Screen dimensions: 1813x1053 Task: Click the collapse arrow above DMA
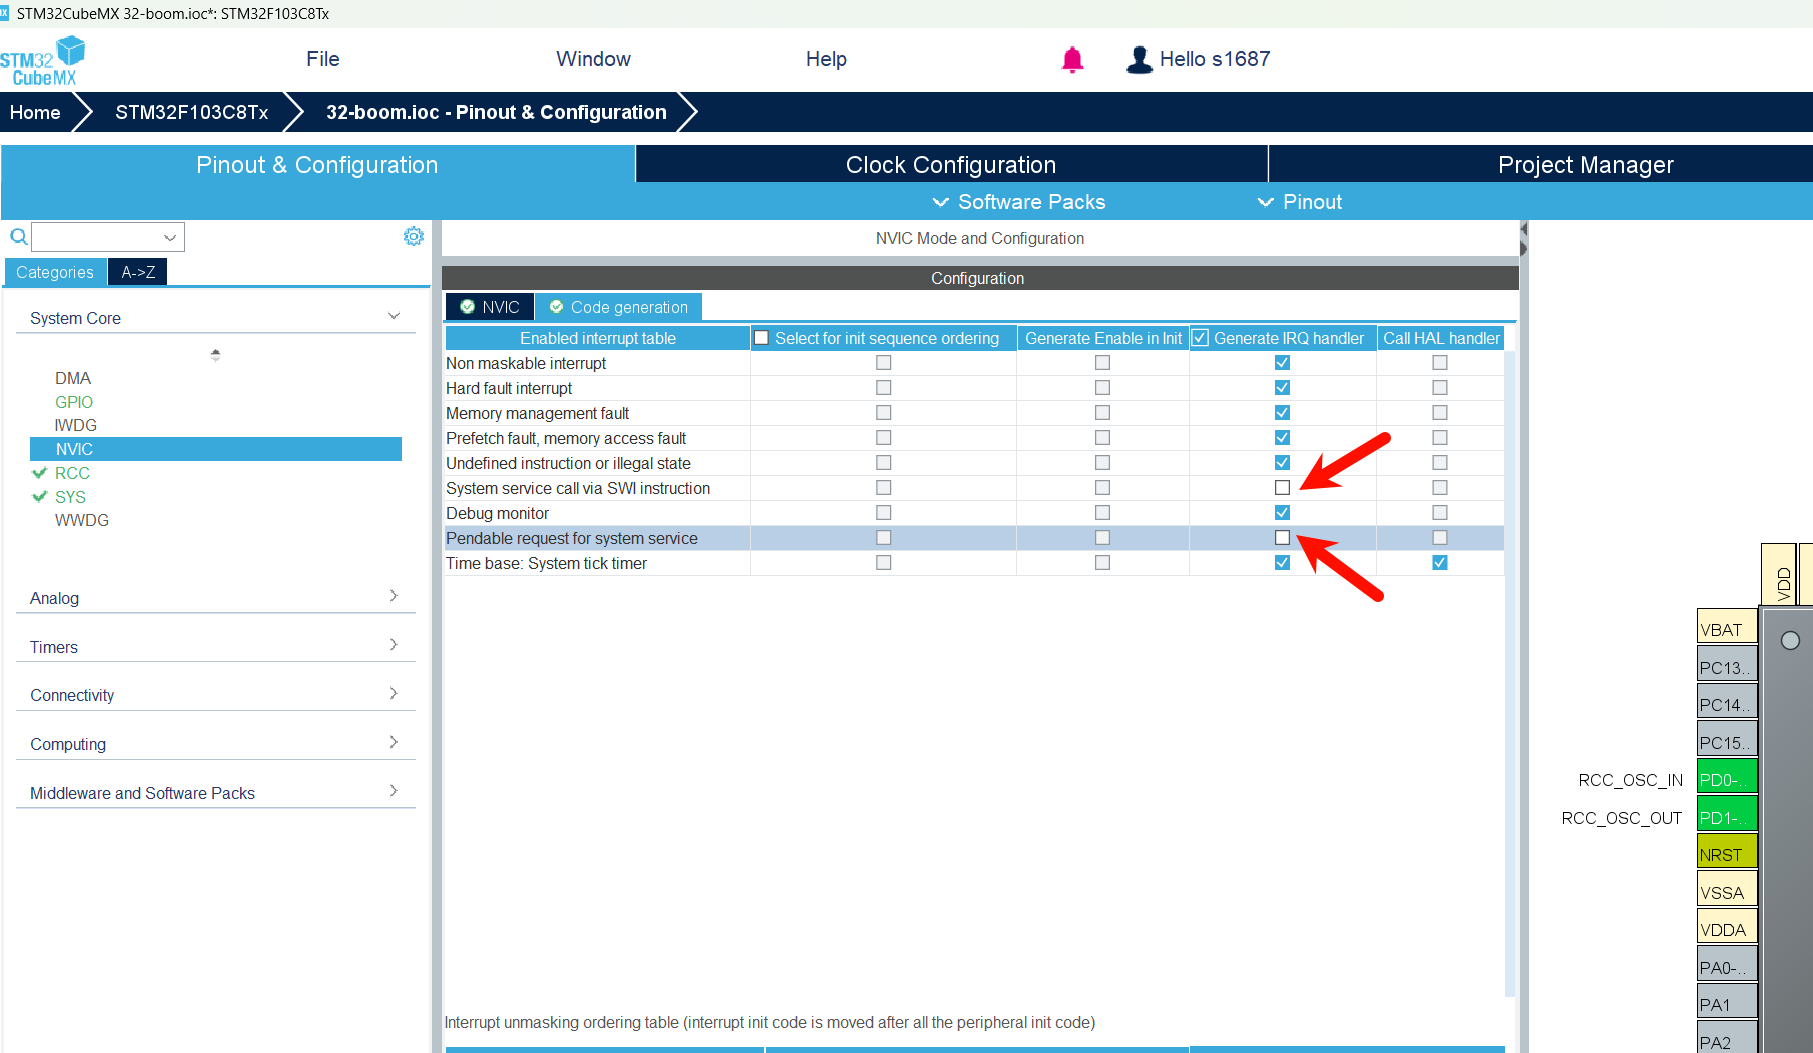tap(215, 354)
